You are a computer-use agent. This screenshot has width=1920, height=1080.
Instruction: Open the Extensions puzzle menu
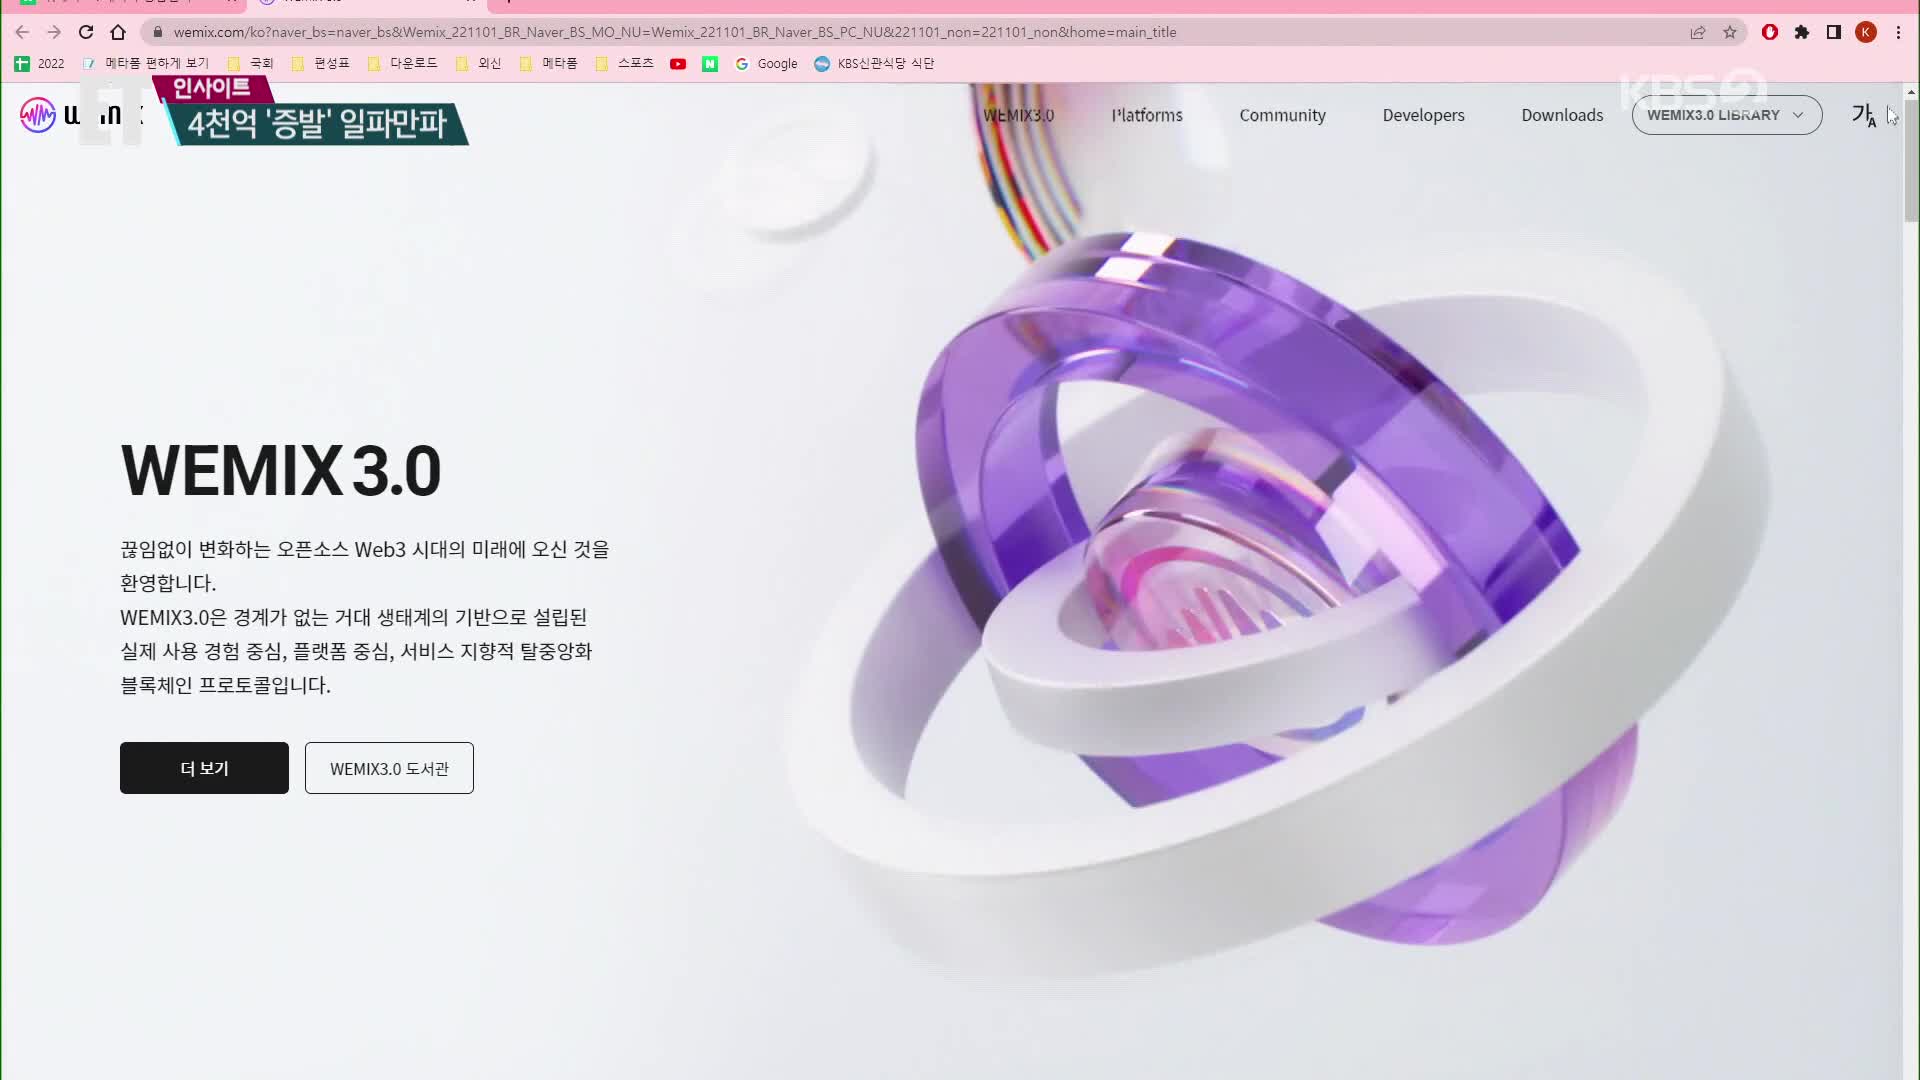click(x=1802, y=32)
